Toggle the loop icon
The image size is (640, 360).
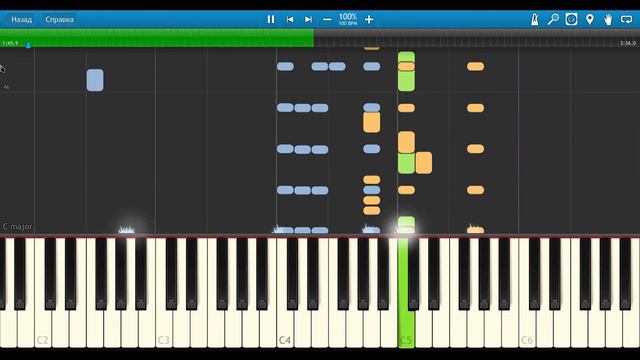coord(627,19)
